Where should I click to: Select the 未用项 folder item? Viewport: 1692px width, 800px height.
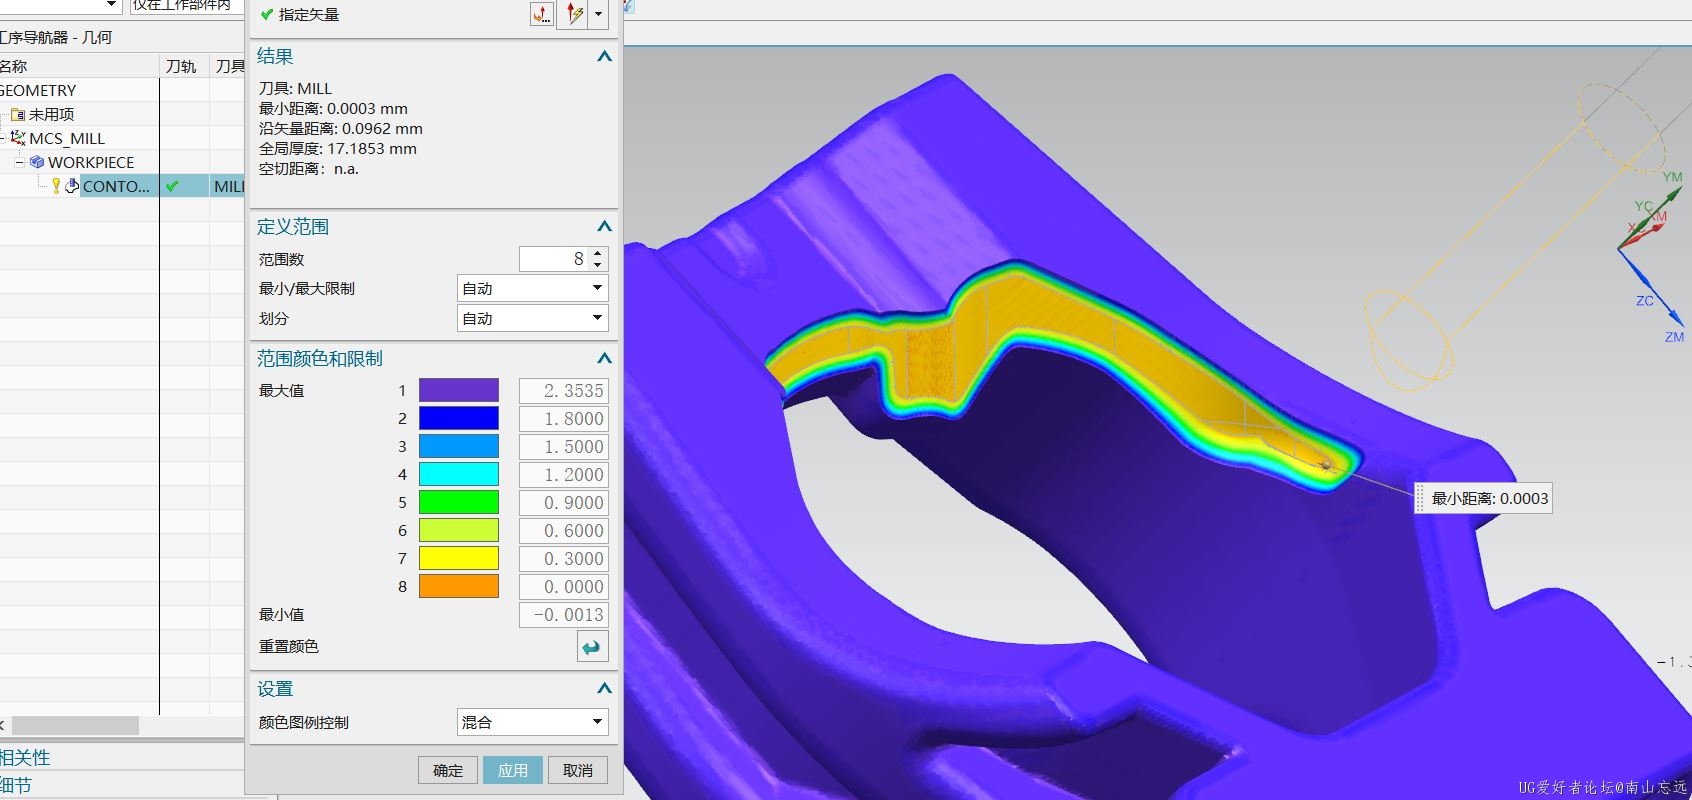click(x=51, y=114)
